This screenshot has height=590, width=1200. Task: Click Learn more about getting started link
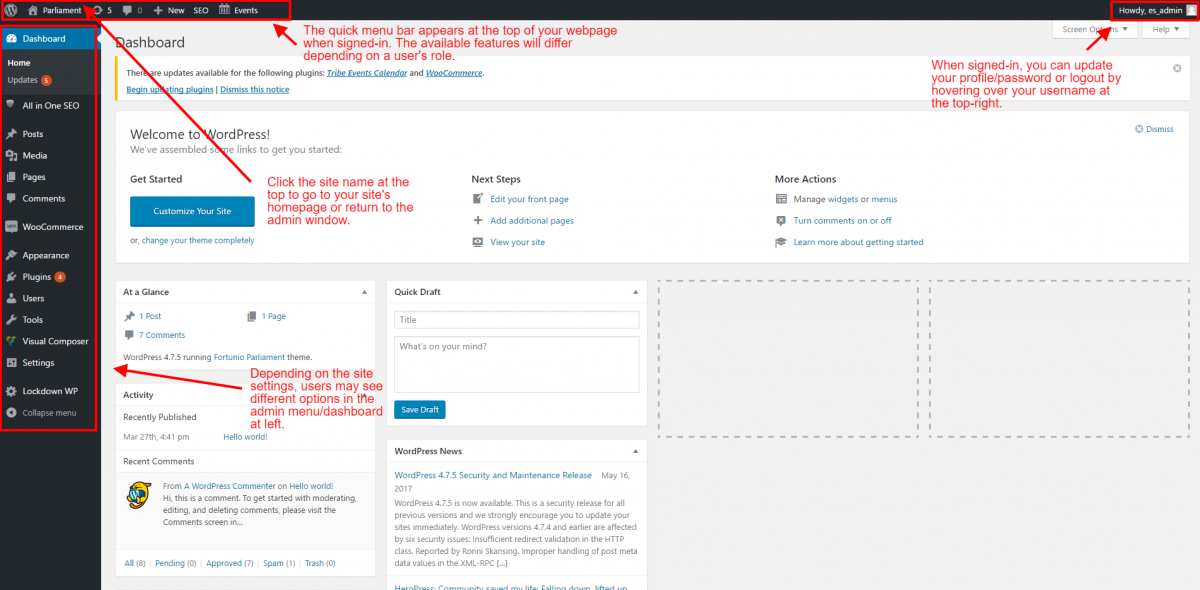(x=858, y=242)
